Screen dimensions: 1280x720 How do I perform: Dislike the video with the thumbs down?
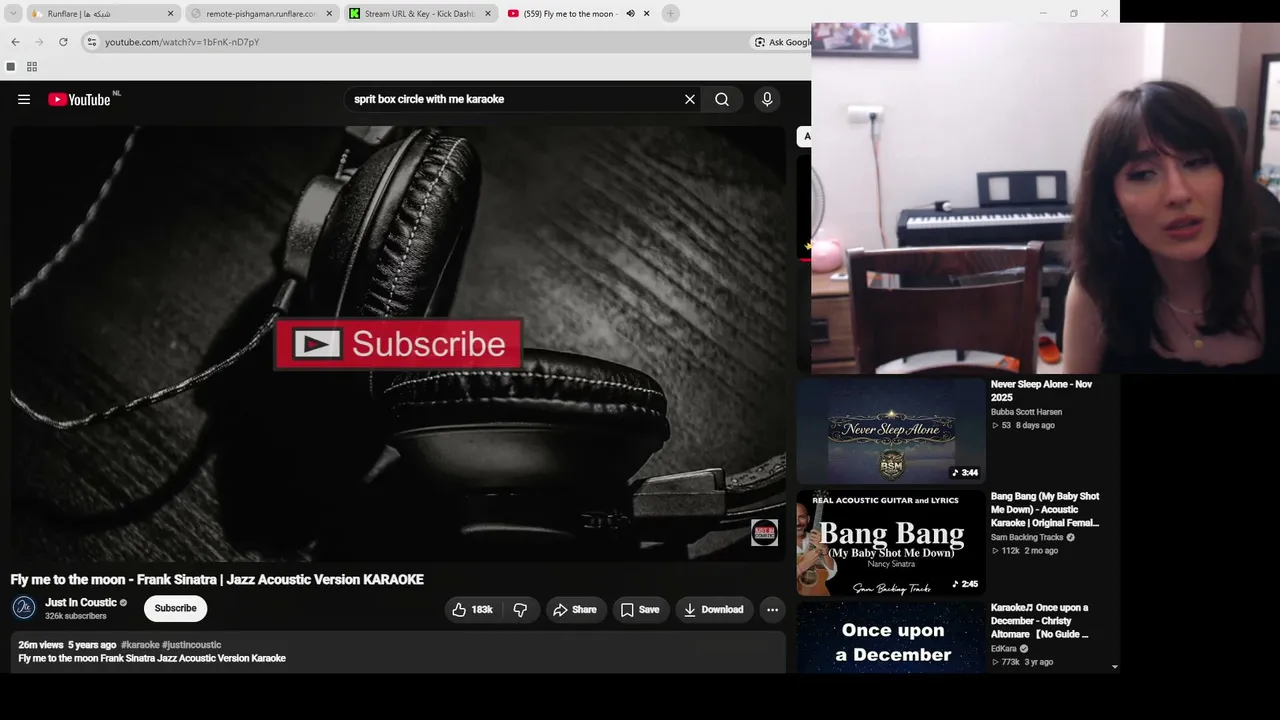[520, 609]
